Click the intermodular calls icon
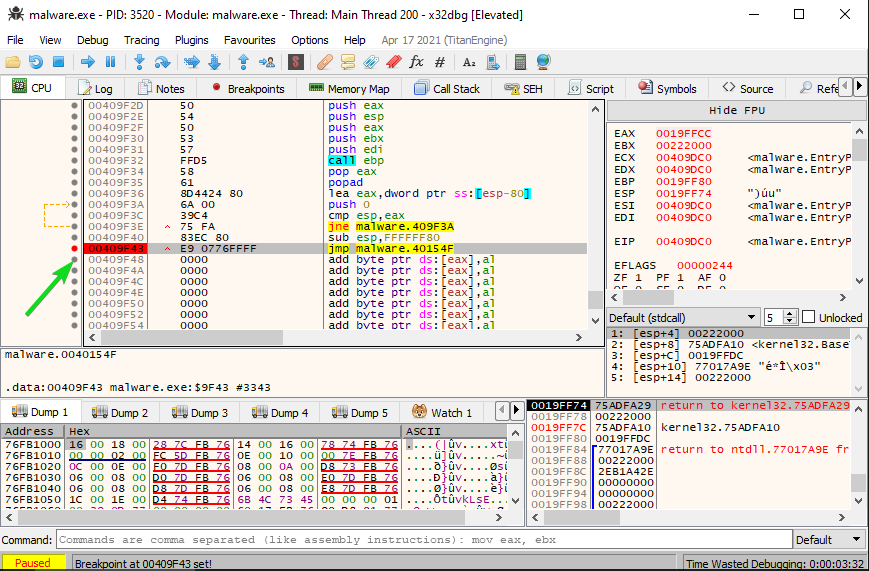The height and width of the screenshot is (571, 869). tap(493, 62)
